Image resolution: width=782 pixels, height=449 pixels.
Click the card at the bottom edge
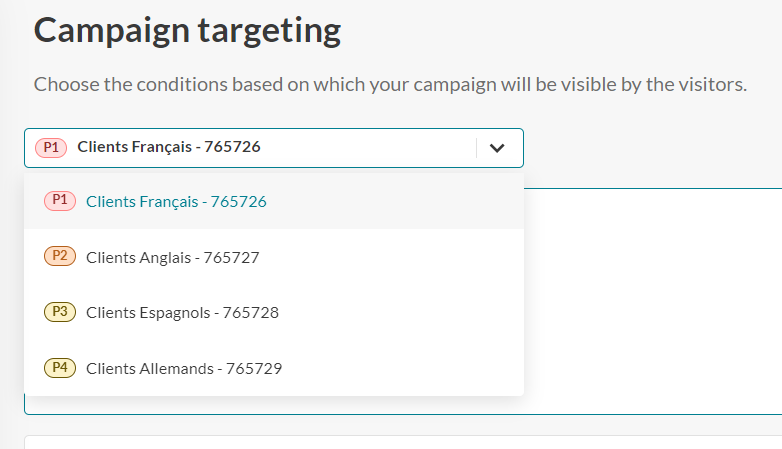coord(403,443)
